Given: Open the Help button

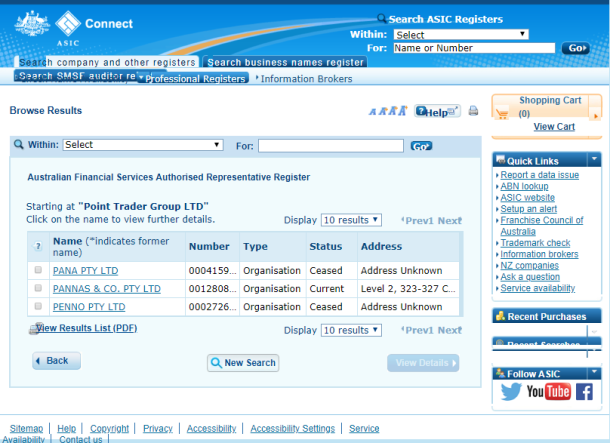Looking at the screenshot, I should coord(437,112).
